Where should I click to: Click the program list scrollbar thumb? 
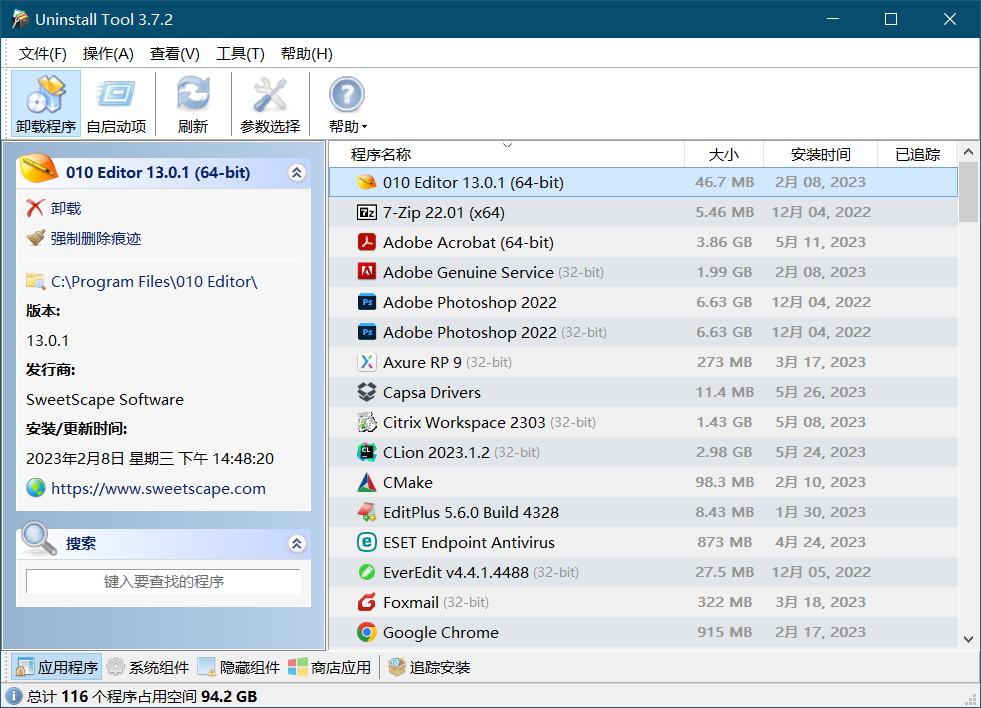tap(968, 193)
